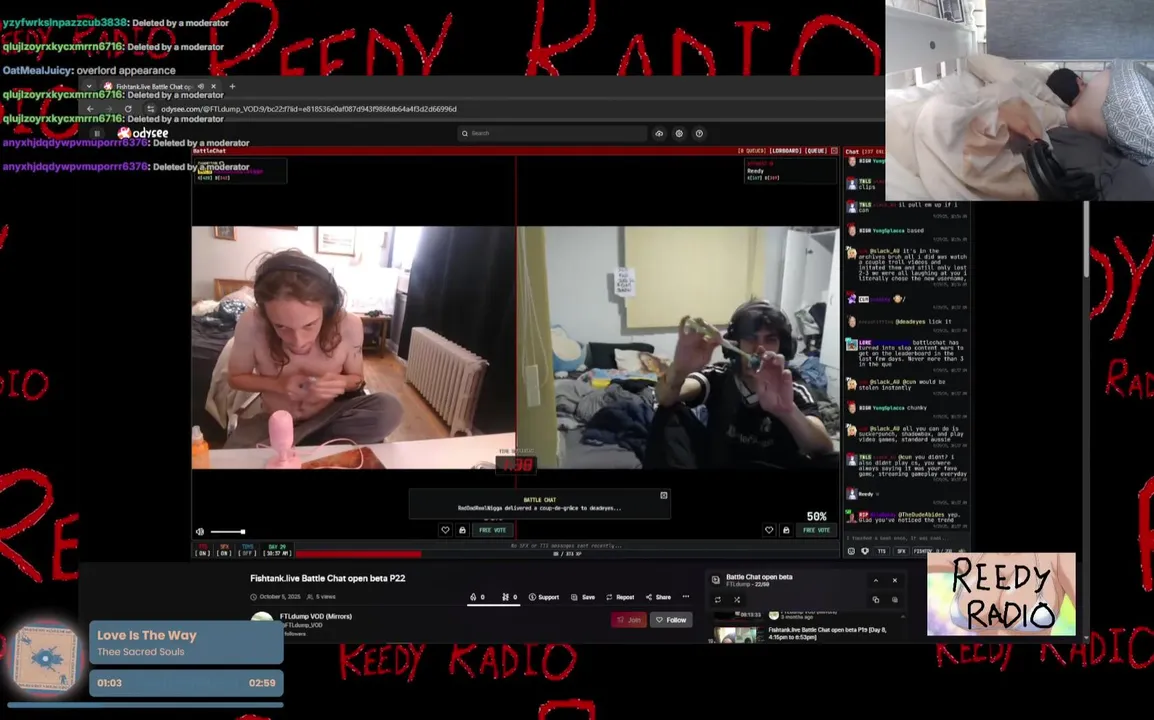The height and width of the screenshot is (720, 1154).
Task: Open the tab list dropdown arrow
Action: [x=89, y=86]
